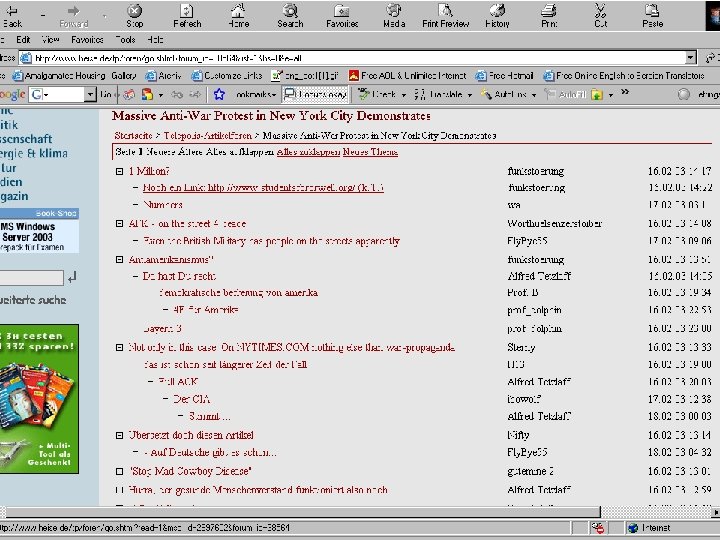Collapse the 'Übersetzt doch diesen Artikel' thread
Viewport: 720px width, 540px height.
click(x=119, y=435)
